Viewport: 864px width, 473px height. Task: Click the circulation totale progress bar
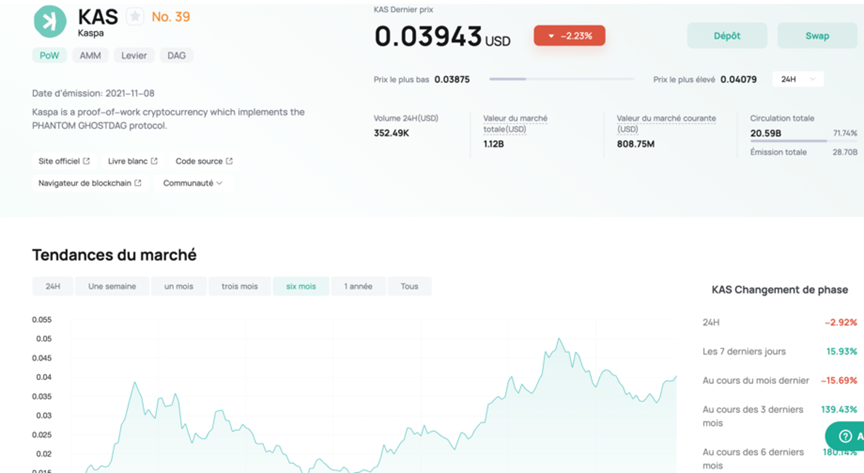tap(803, 141)
